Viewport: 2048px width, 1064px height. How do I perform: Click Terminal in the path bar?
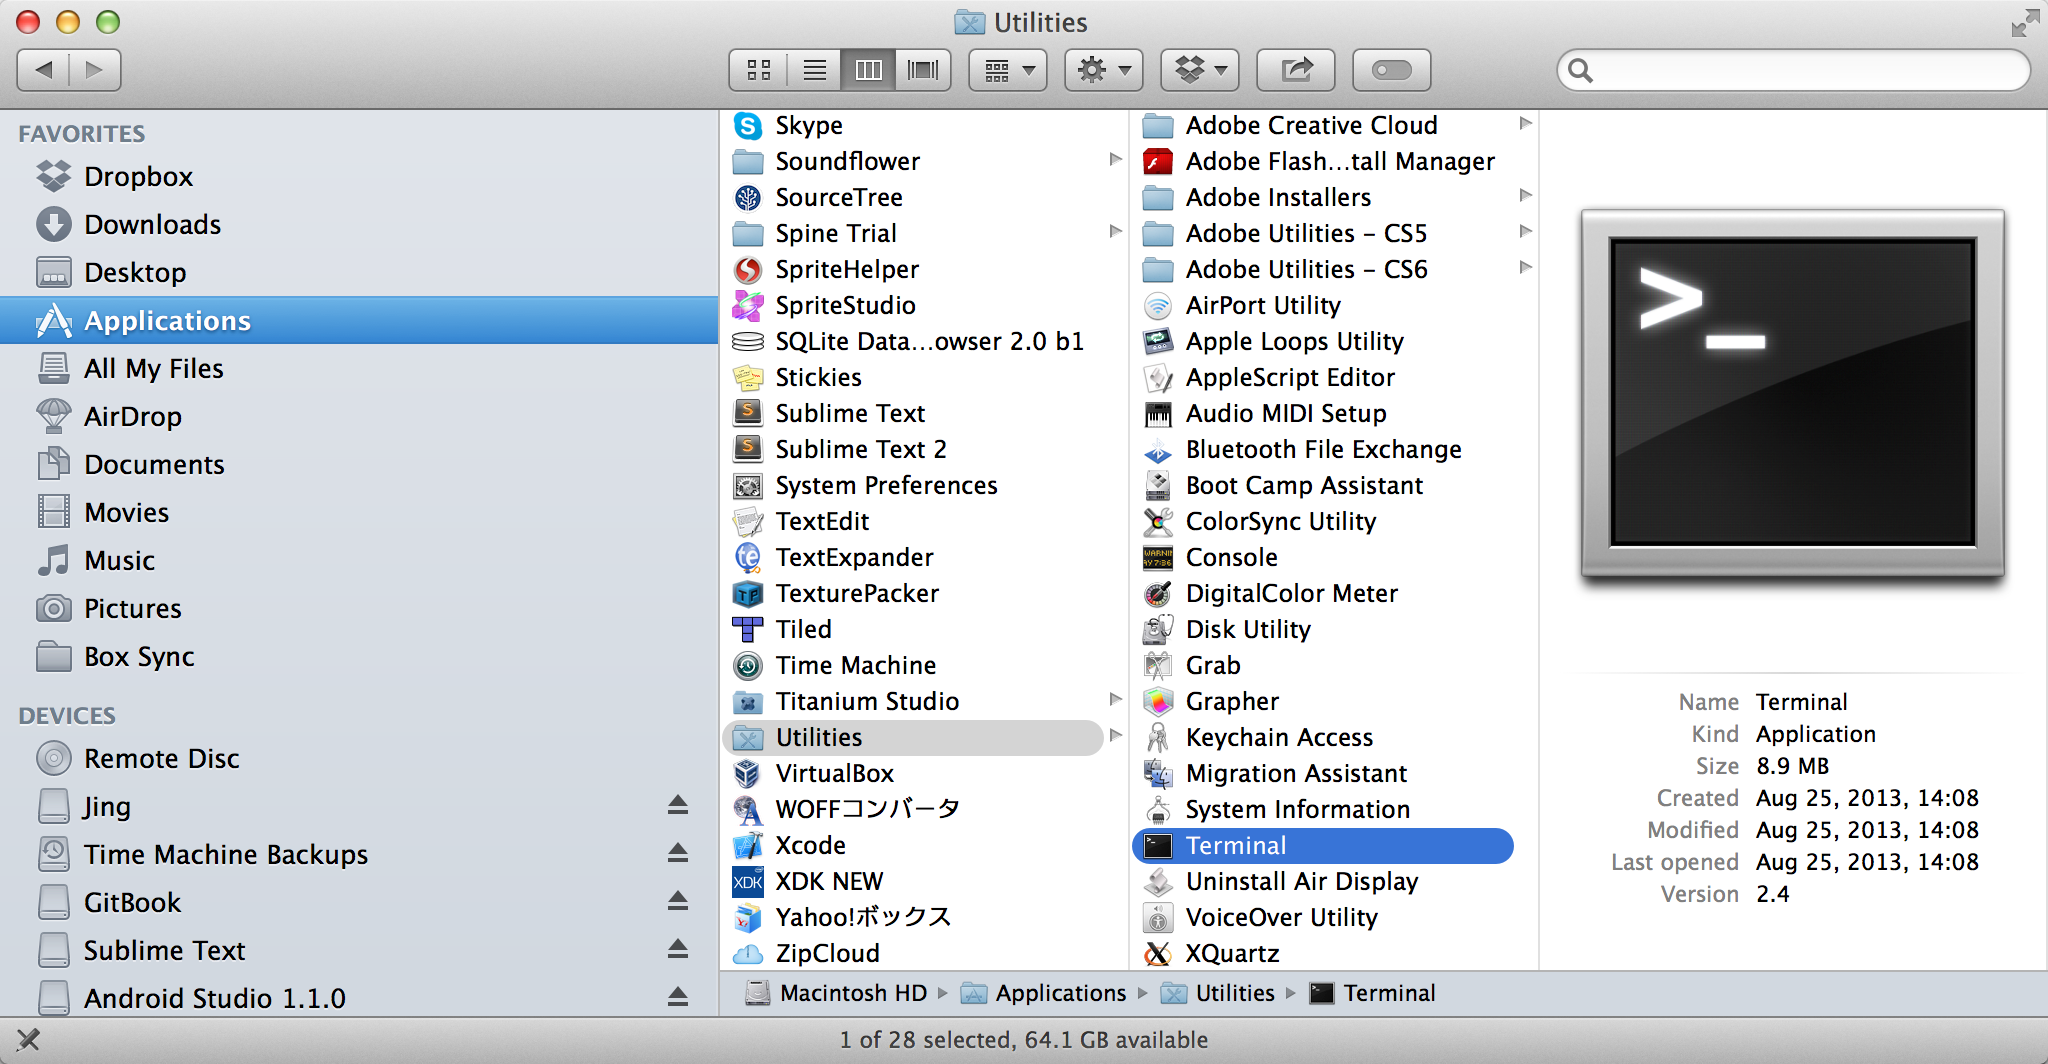pos(1372,993)
